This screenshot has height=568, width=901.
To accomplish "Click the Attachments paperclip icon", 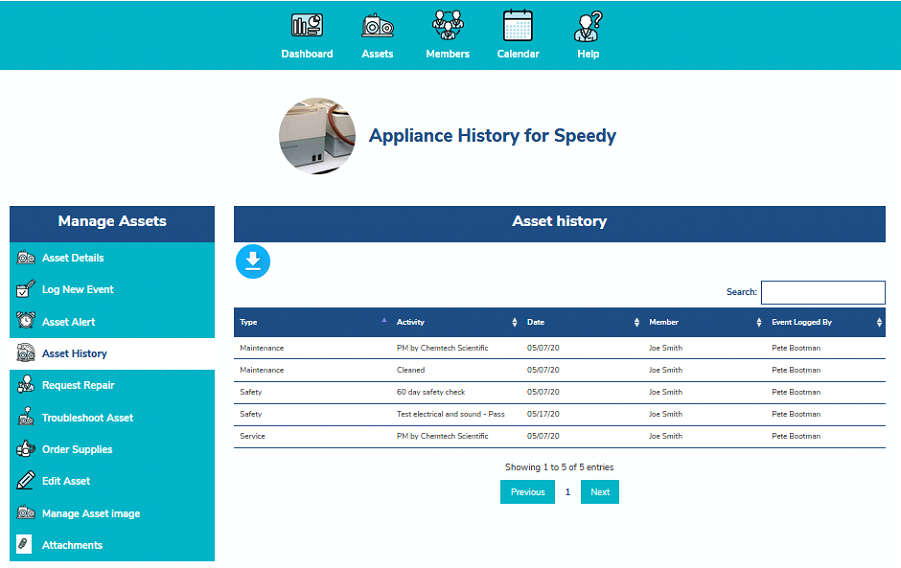I will click(x=26, y=545).
